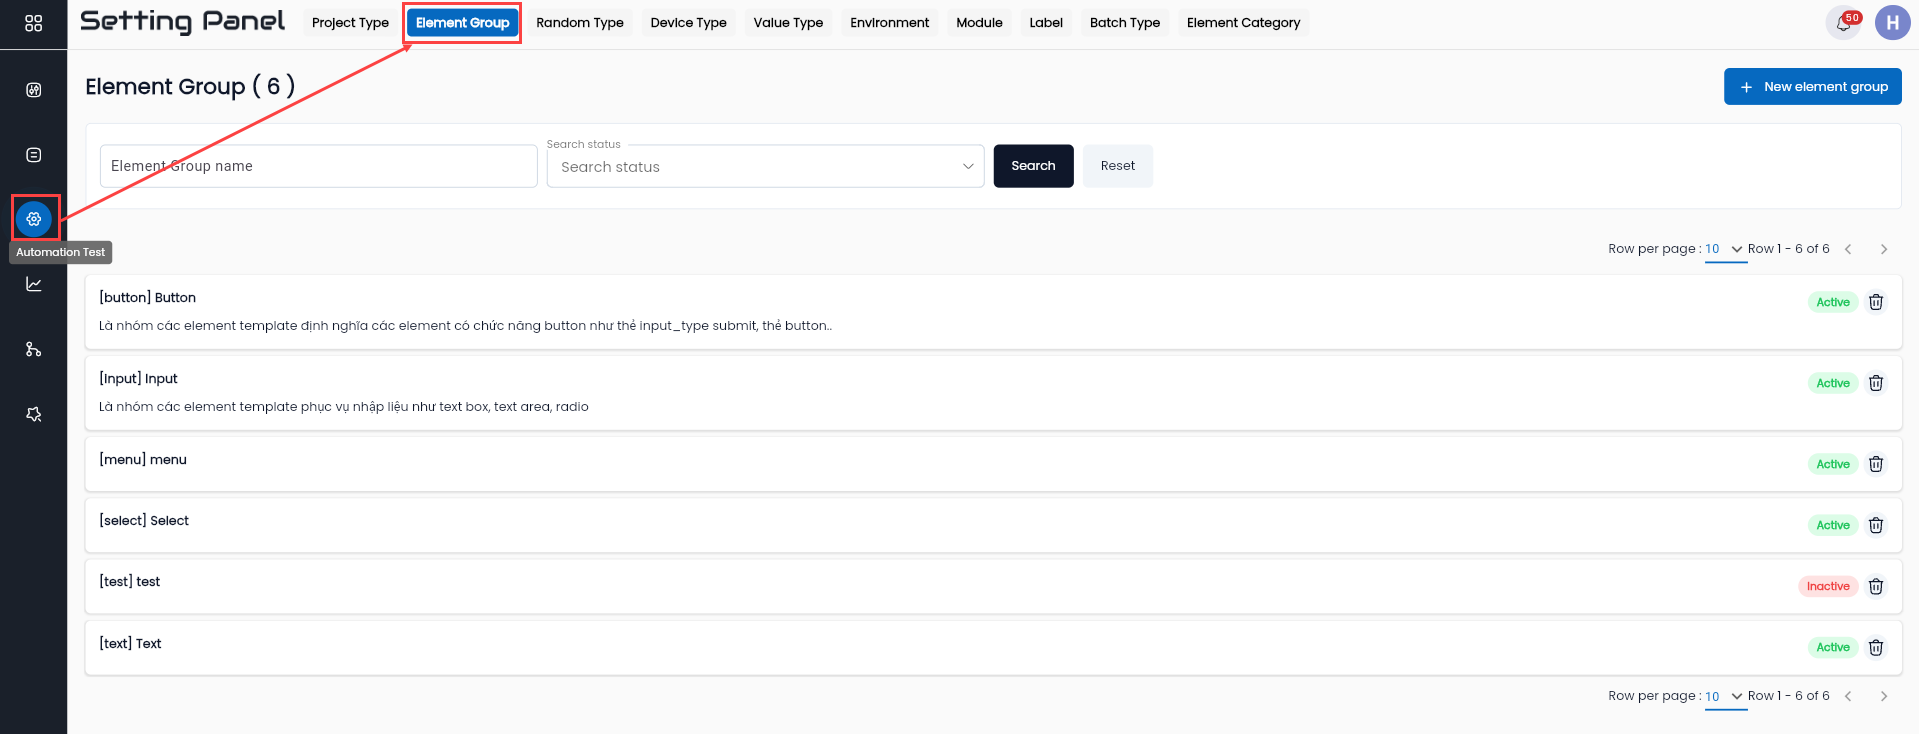
Task: Click the Inactive status badge of [test] test
Action: (x=1828, y=586)
